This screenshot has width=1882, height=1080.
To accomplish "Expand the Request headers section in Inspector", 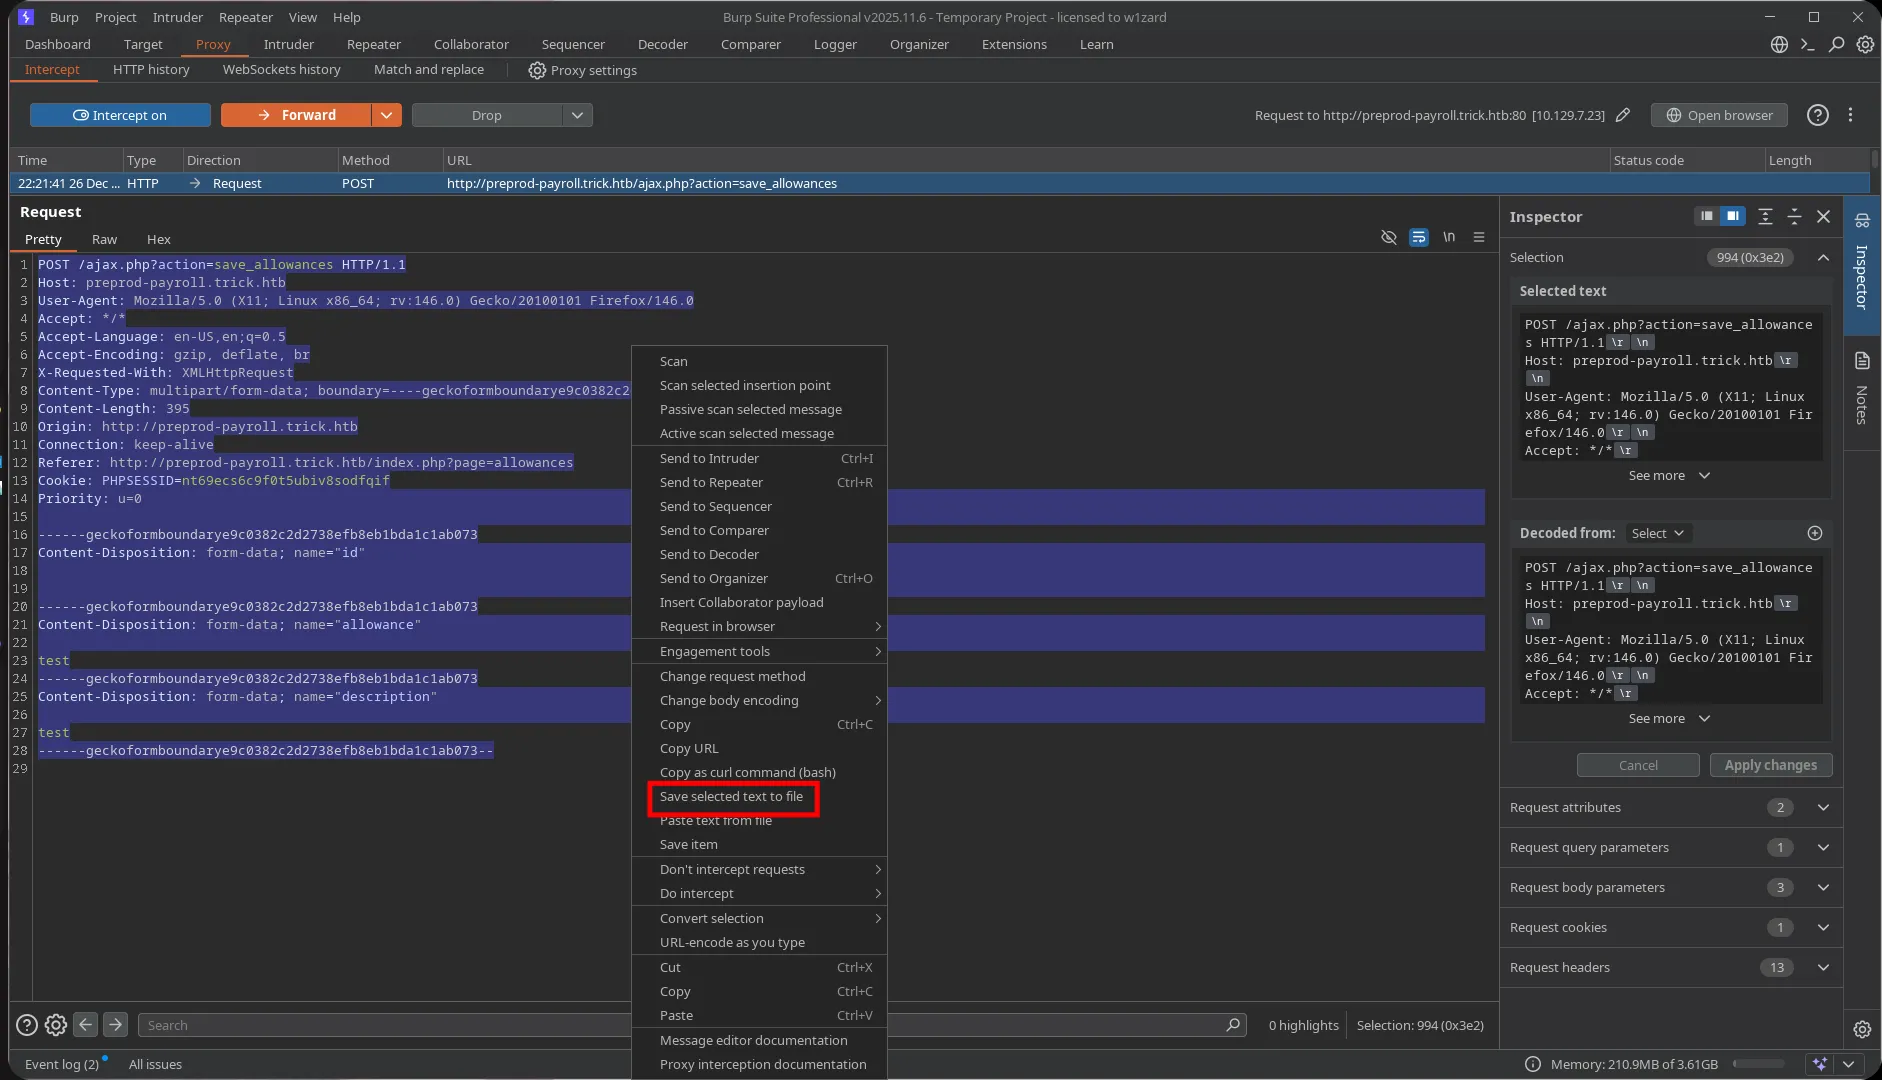I will pyautogui.click(x=1824, y=967).
